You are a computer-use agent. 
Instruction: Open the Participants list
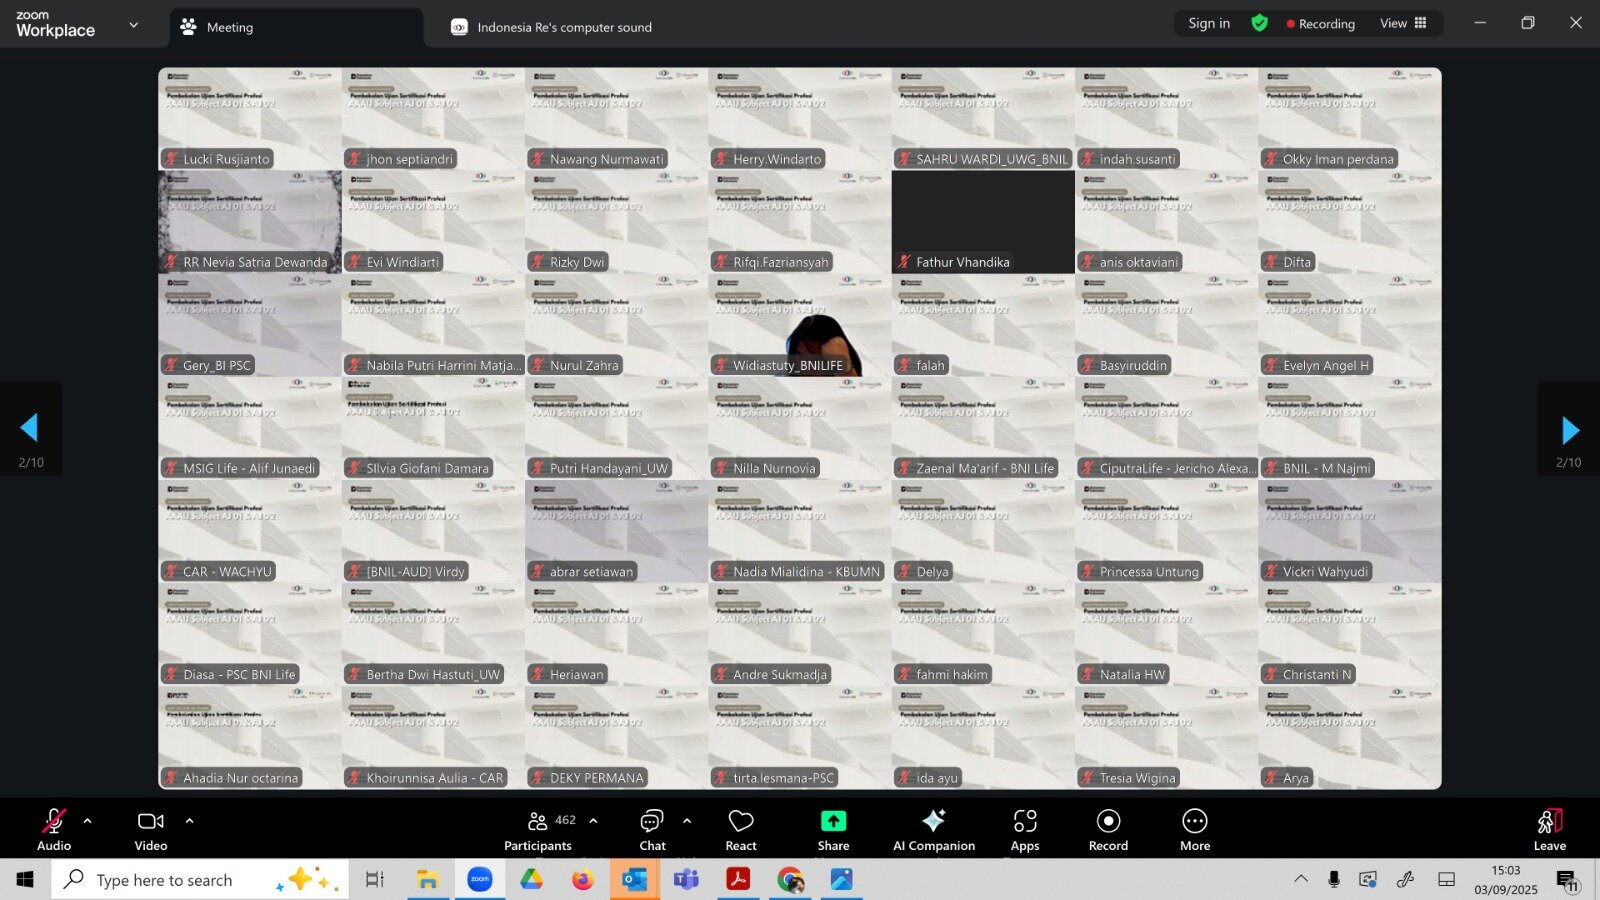pyautogui.click(x=539, y=822)
